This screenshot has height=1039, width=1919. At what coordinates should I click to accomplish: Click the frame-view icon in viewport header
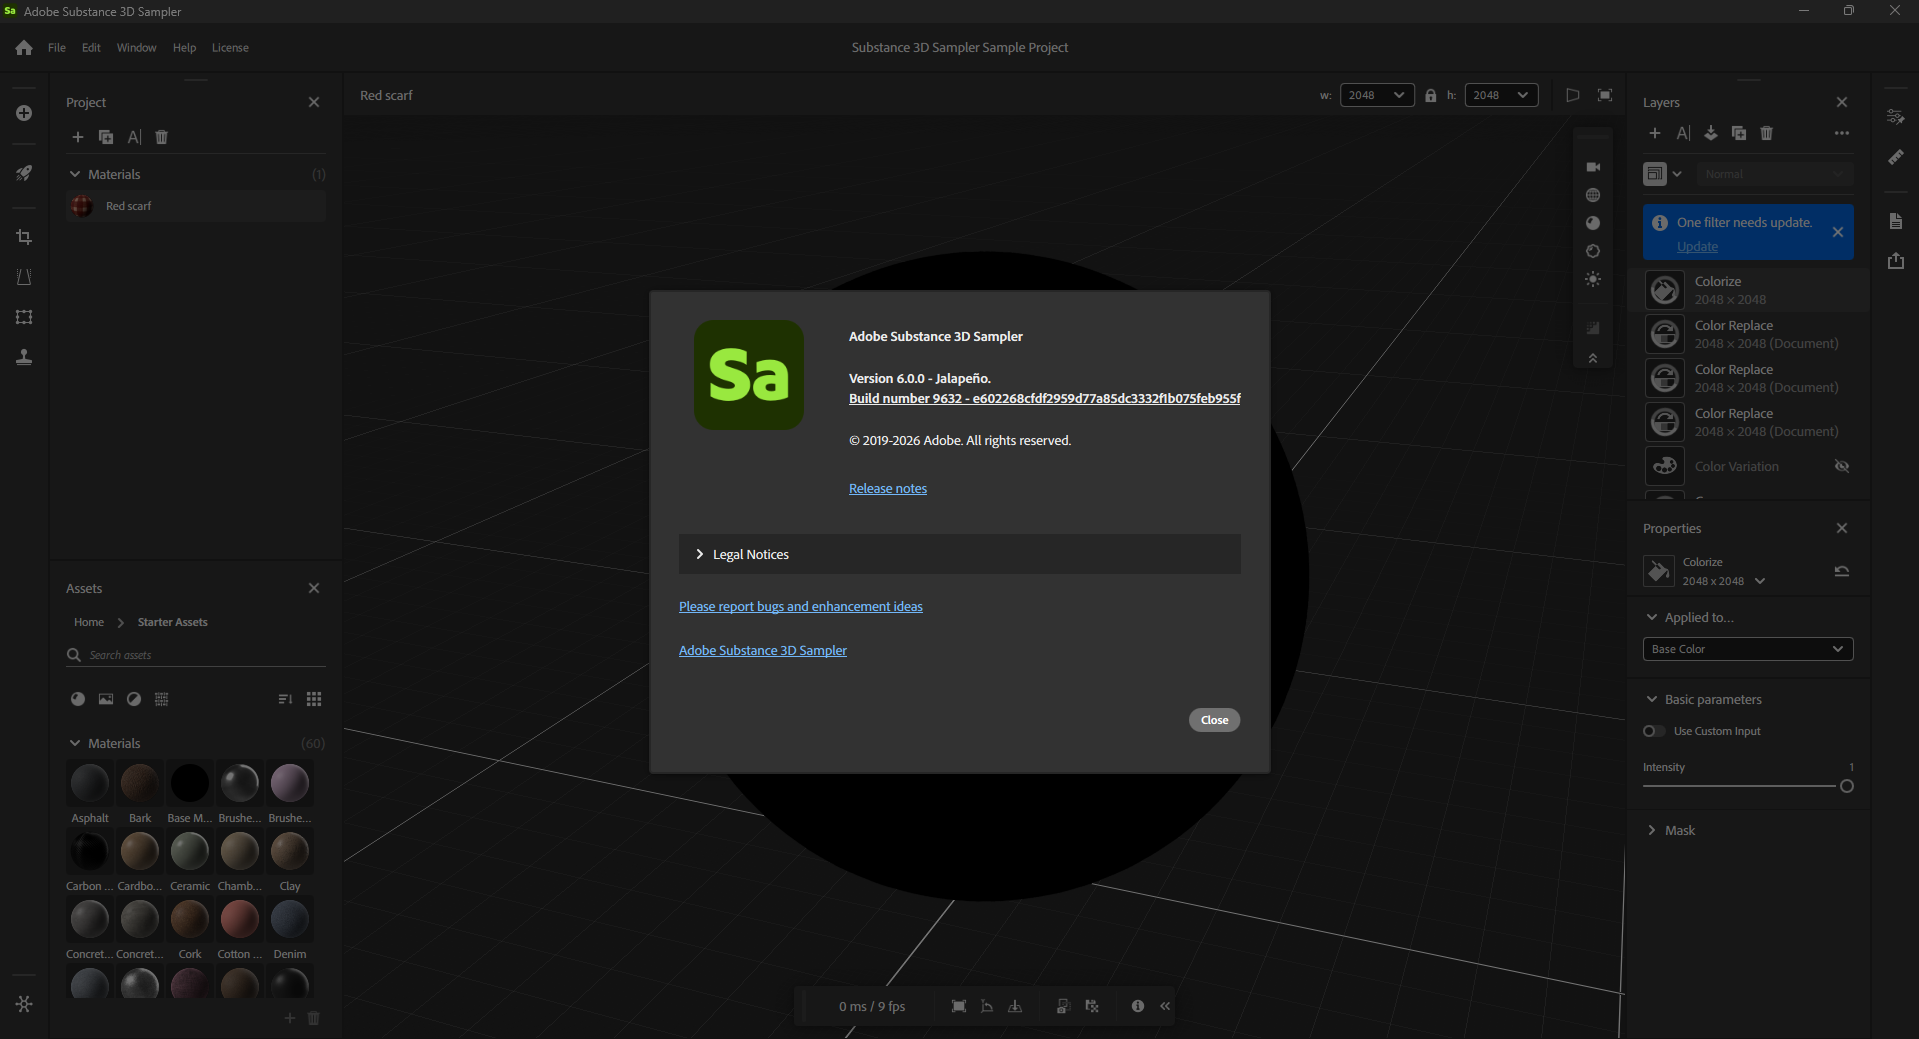[x=1605, y=95]
